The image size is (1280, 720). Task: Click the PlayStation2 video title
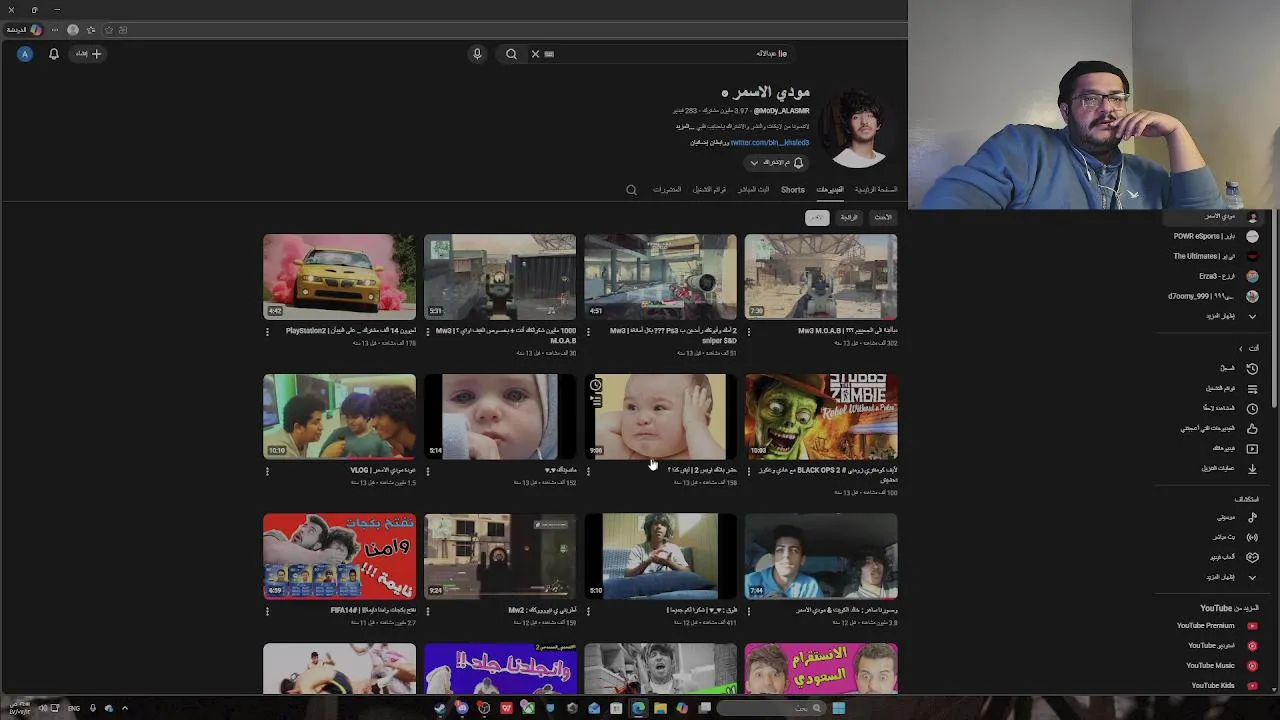pos(350,331)
